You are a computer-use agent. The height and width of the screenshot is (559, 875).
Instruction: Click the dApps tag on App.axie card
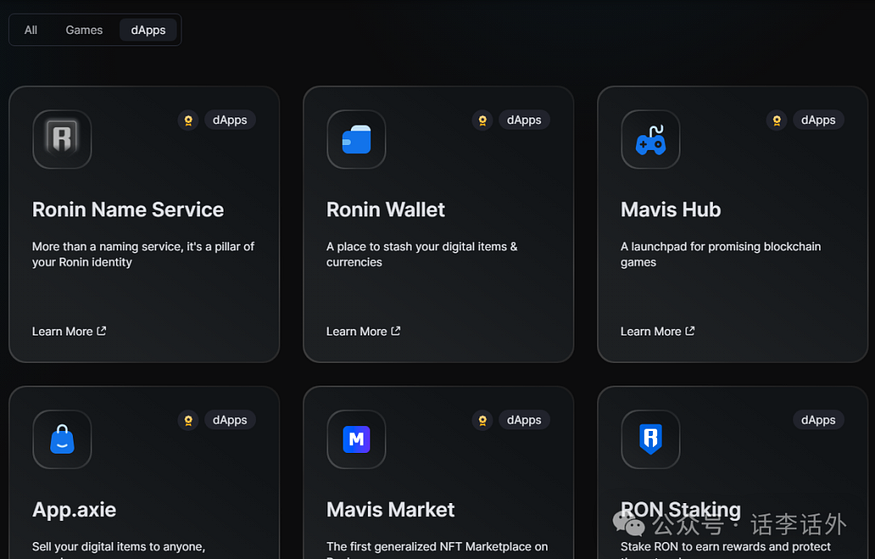(x=230, y=420)
